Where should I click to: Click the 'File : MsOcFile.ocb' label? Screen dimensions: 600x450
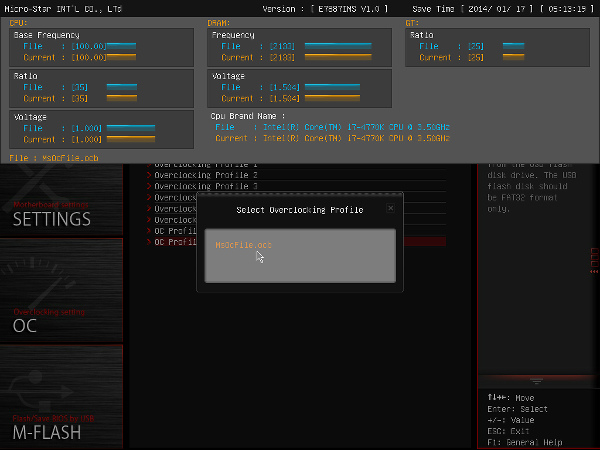[x=54, y=158]
